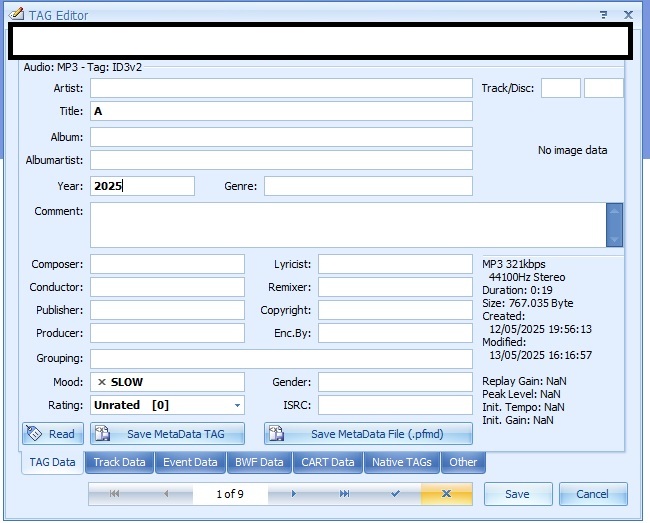This screenshot has width=650, height=523.
Task: Open the CART Data tab
Action: pos(328,462)
